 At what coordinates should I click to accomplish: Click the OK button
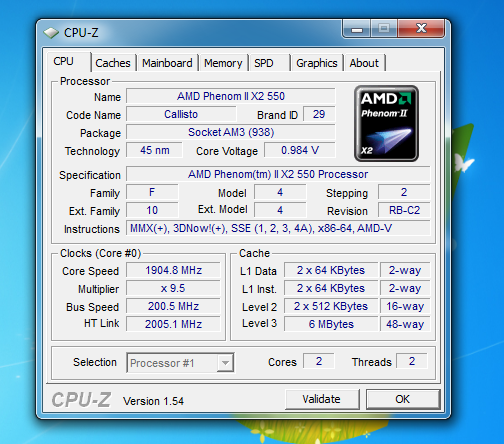point(403,399)
